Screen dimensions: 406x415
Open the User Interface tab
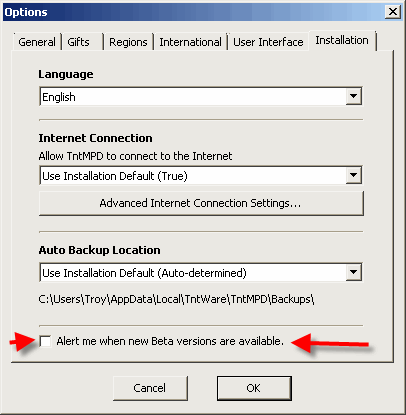[268, 42]
